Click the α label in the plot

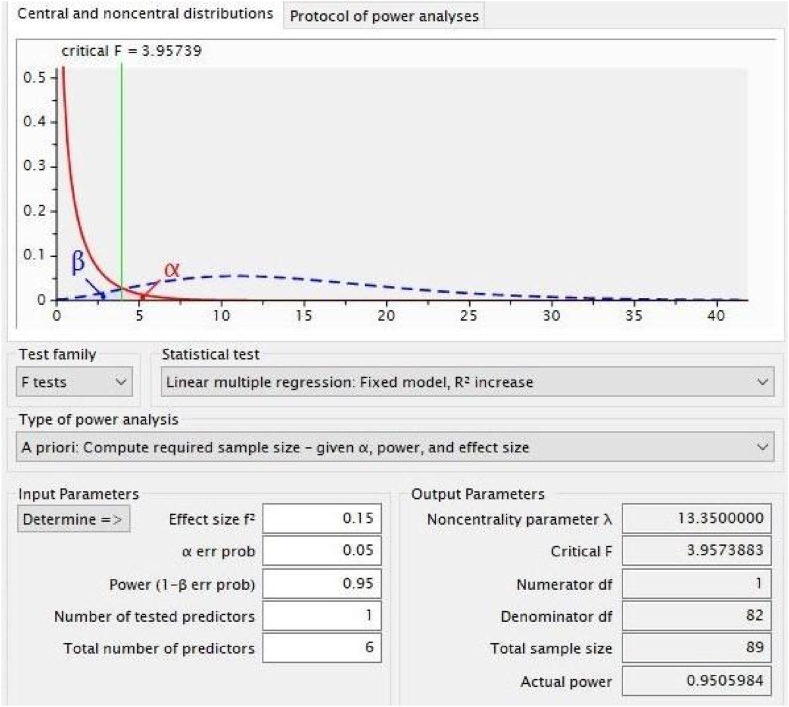[172, 269]
